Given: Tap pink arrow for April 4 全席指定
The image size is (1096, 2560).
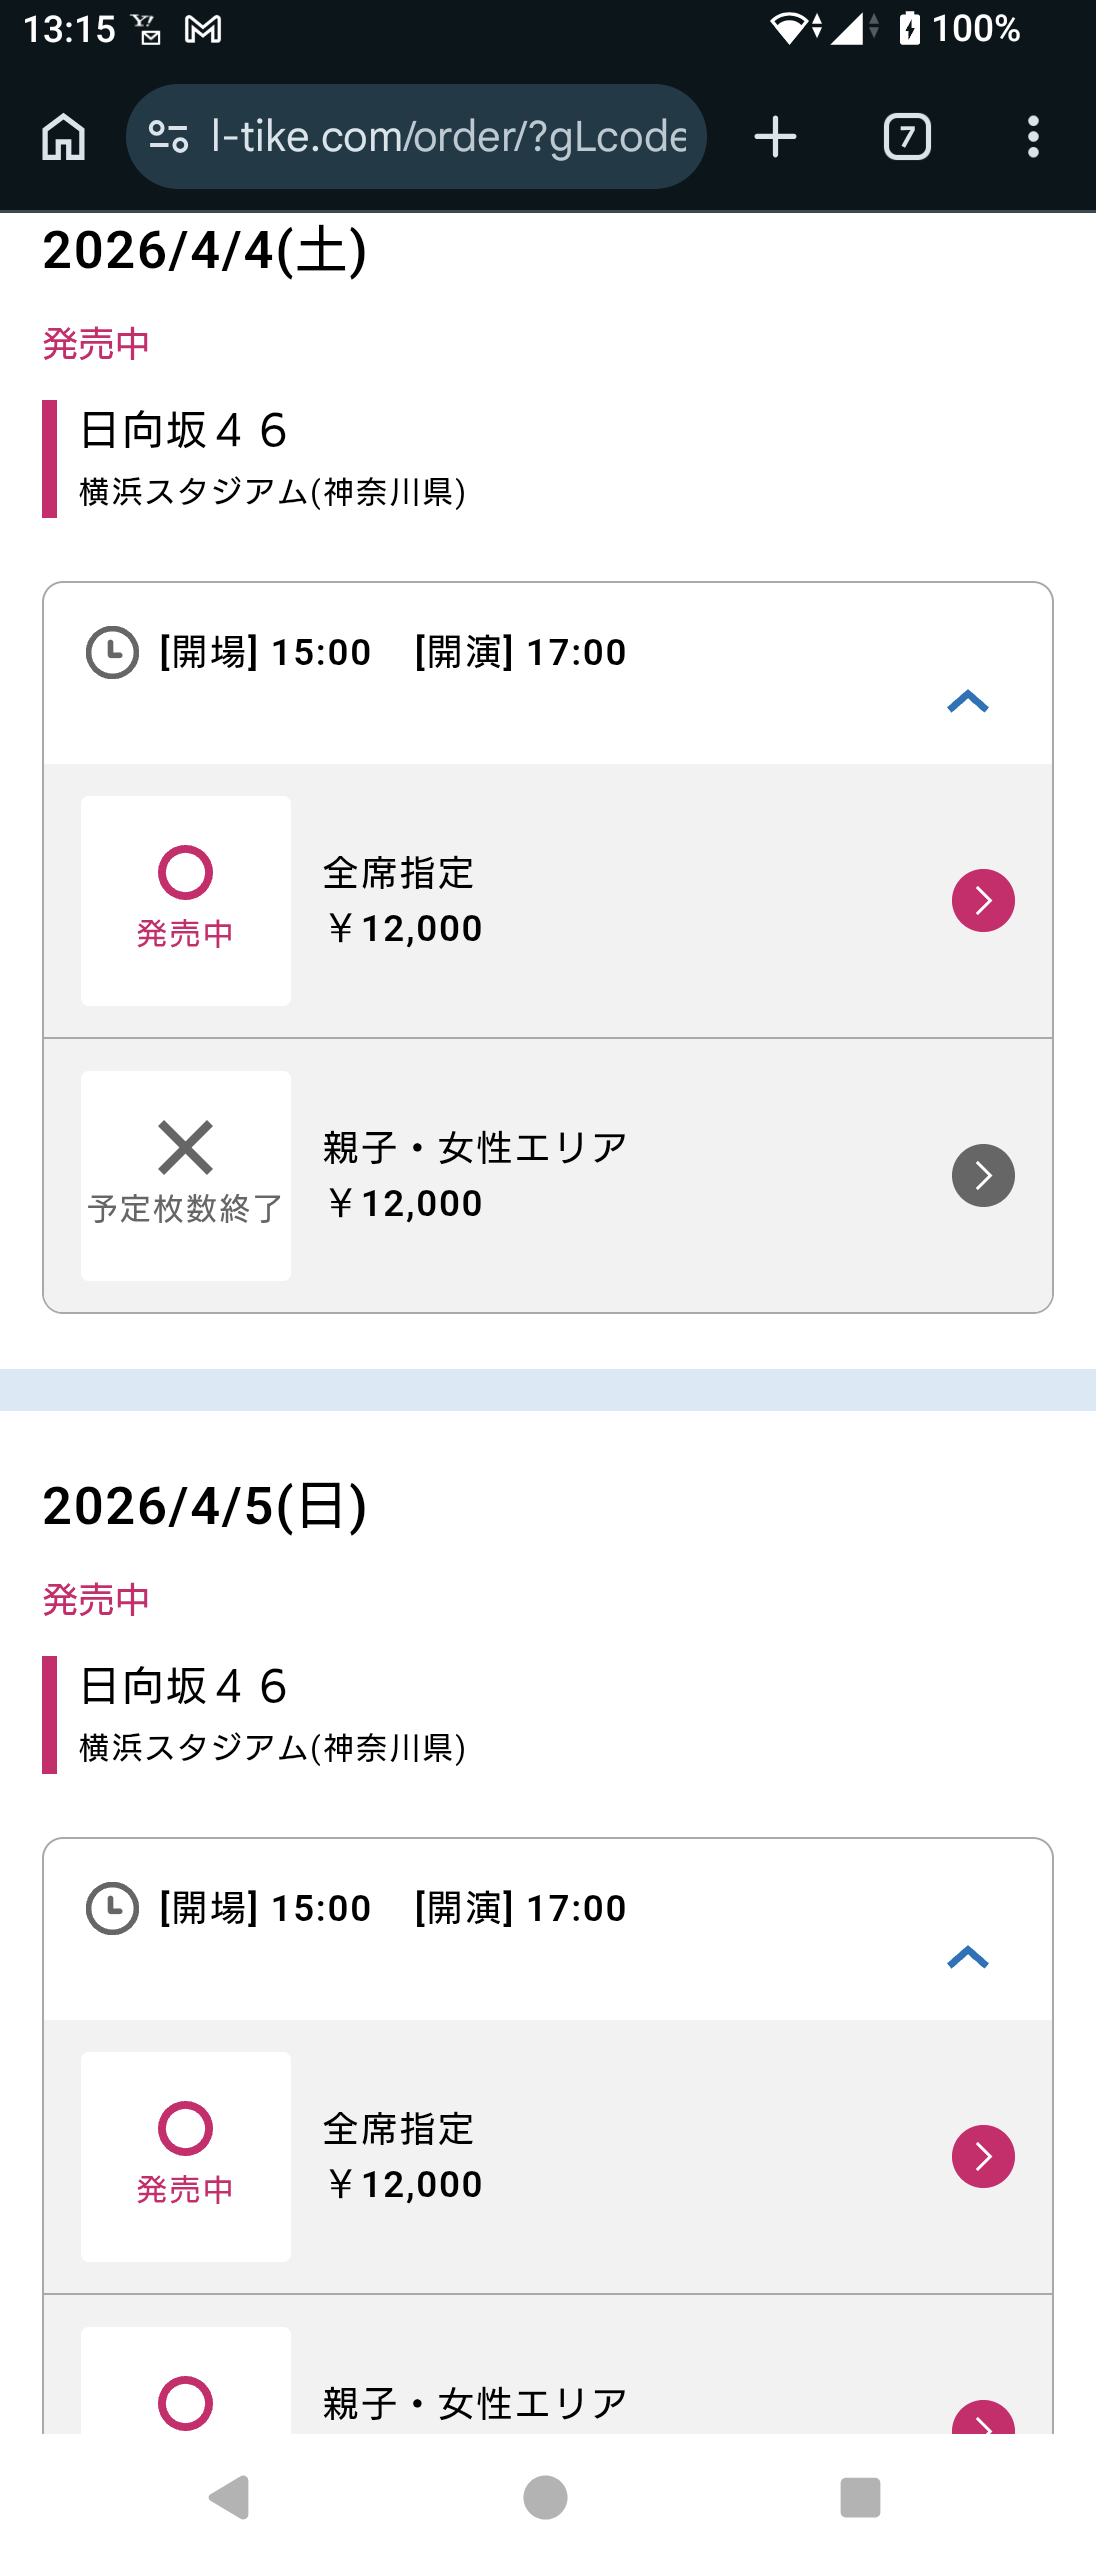Looking at the screenshot, I should pos(983,900).
